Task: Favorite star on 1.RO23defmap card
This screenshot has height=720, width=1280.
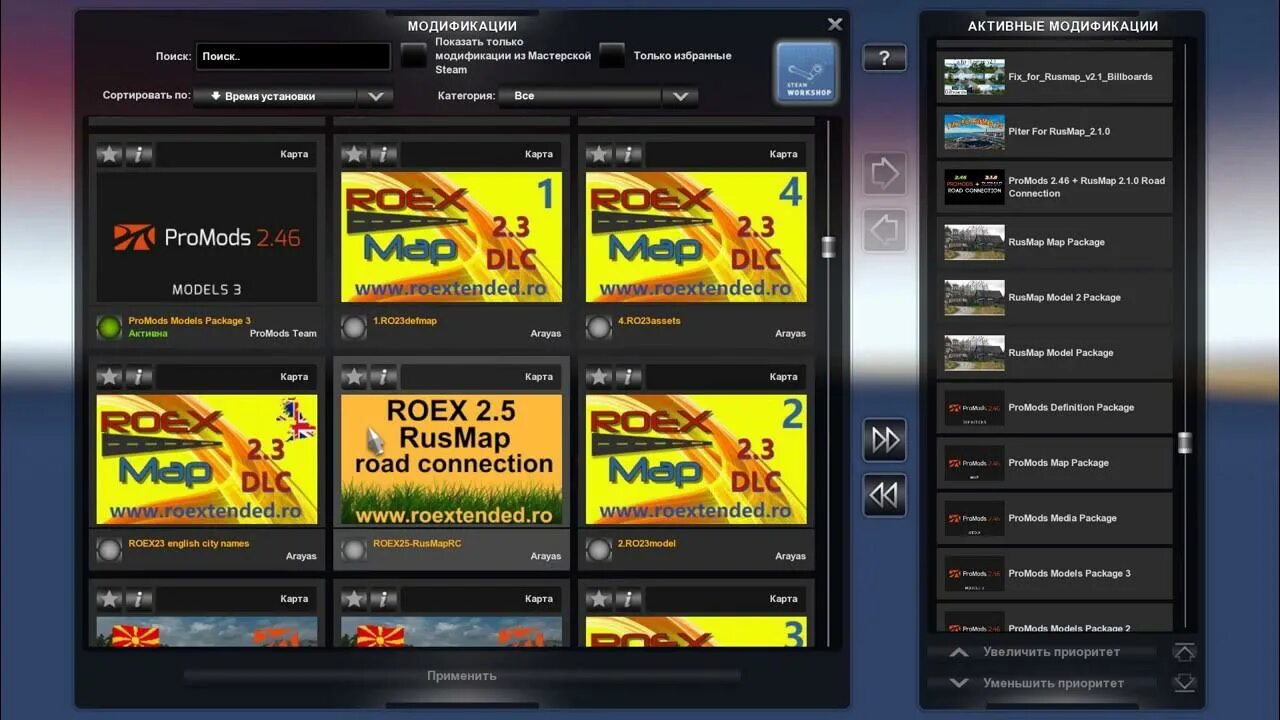Action: [x=354, y=154]
